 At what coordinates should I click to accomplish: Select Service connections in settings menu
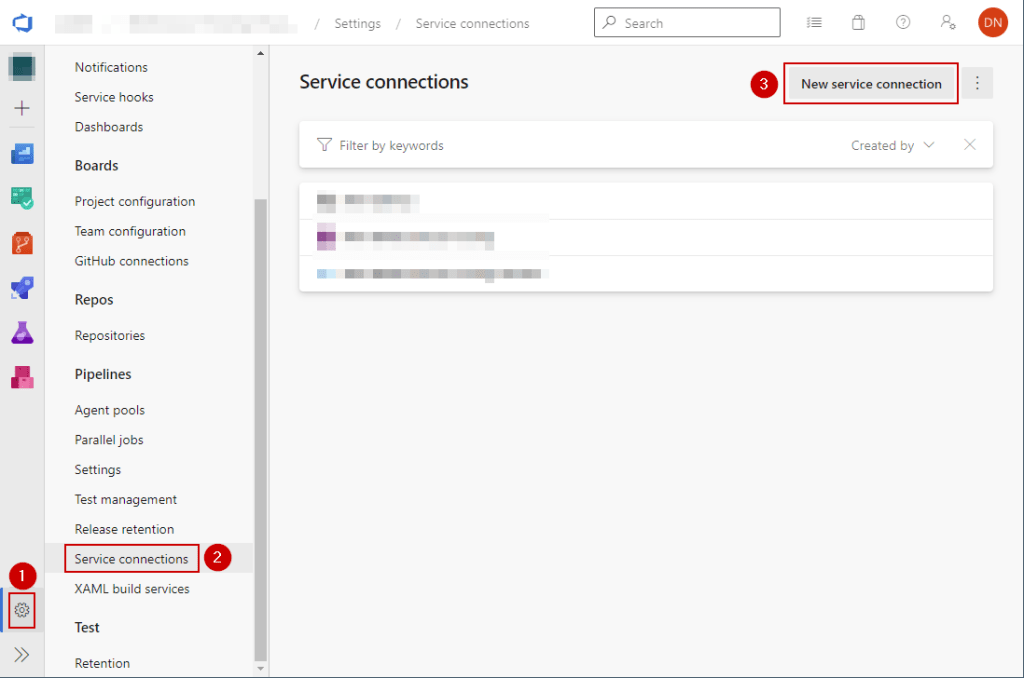pyautogui.click(x=131, y=559)
